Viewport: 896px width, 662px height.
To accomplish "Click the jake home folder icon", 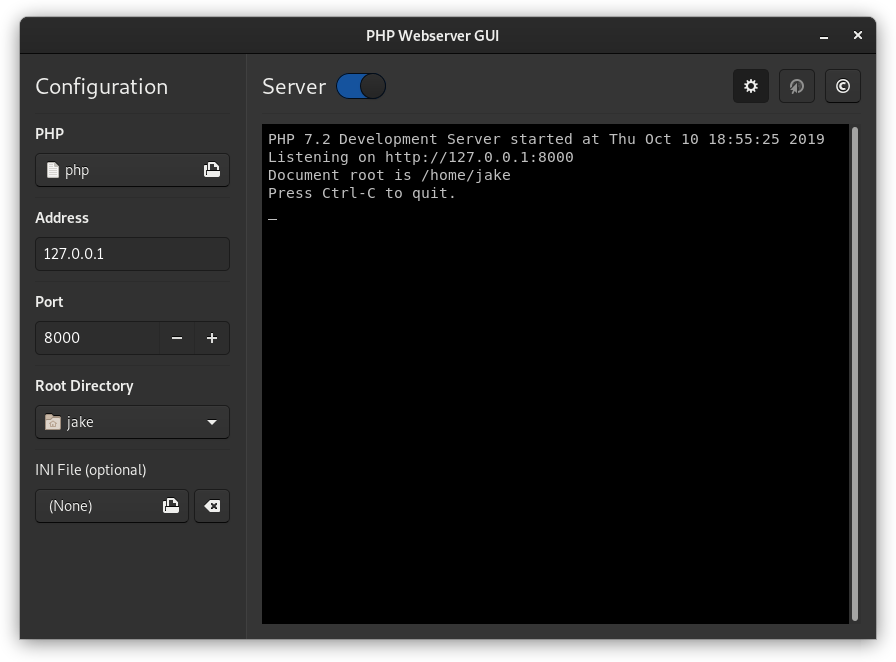I will (53, 422).
